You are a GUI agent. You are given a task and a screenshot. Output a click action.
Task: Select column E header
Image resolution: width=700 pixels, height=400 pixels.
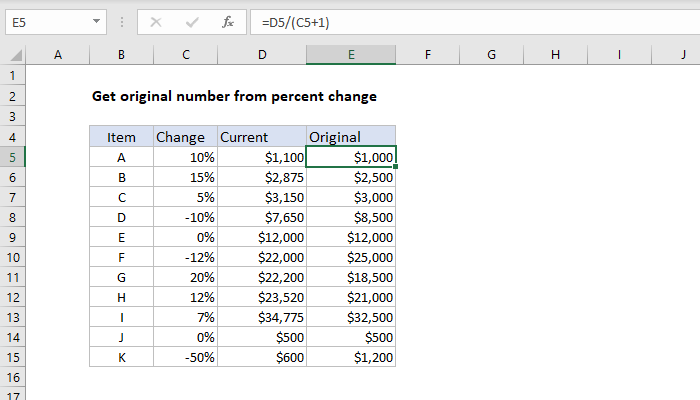(351, 55)
